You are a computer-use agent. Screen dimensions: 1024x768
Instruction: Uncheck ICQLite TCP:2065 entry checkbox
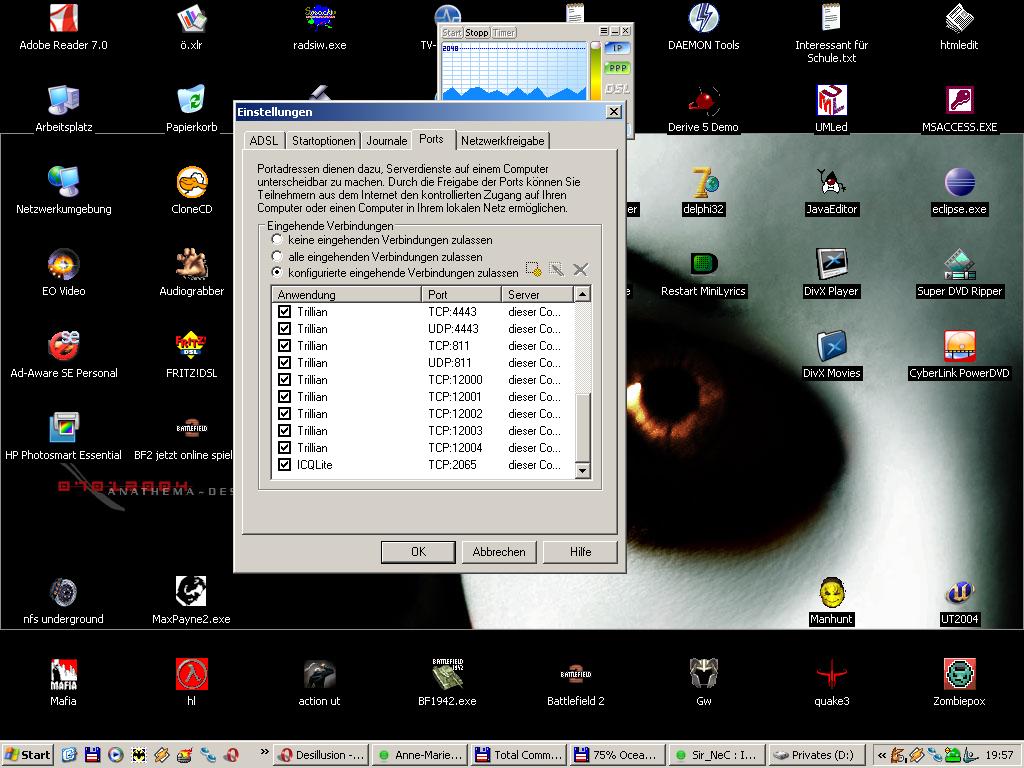(x=284, y=464)
